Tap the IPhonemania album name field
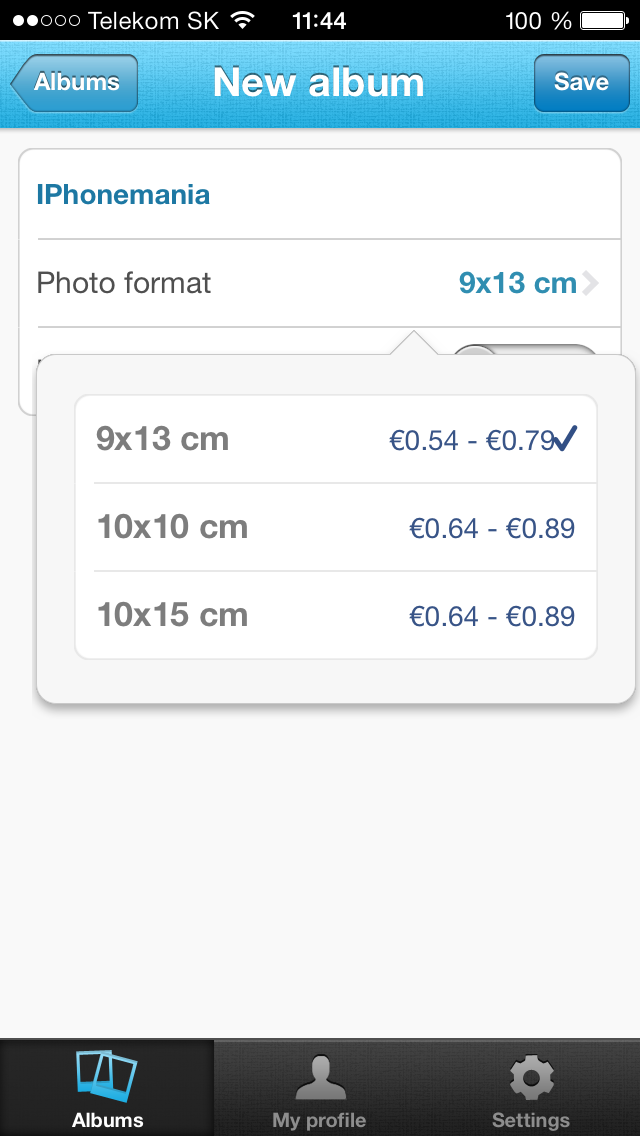The image size is (640, 1136). [x=123, y=194]
